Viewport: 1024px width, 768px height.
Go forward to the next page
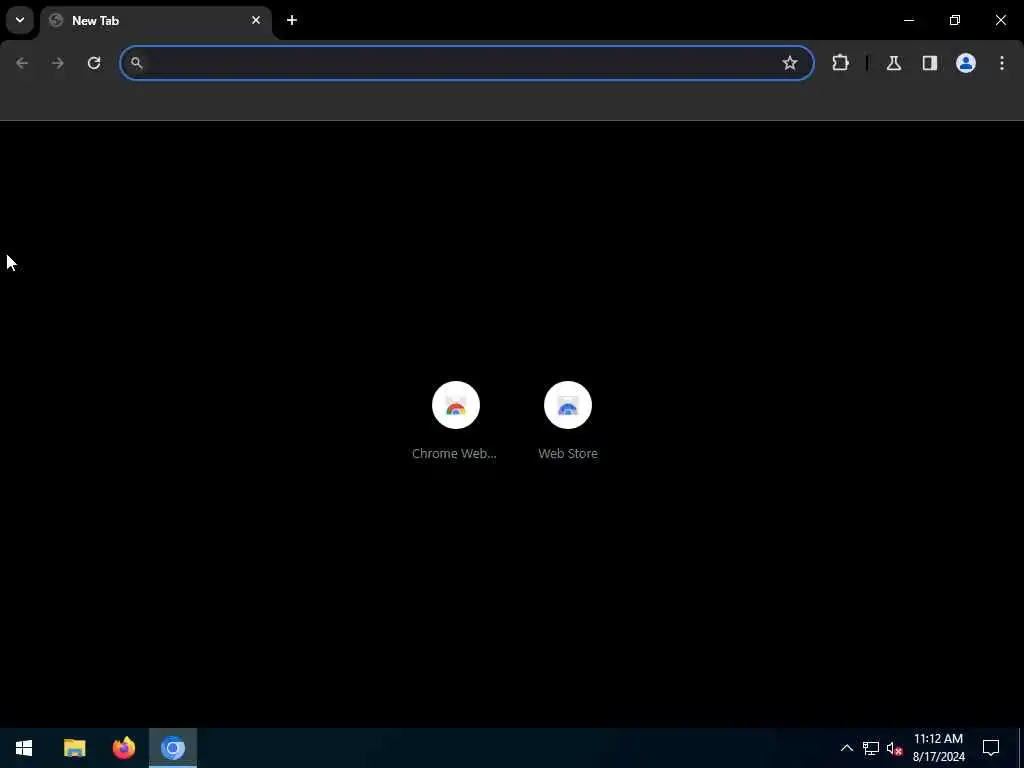tap(58, 63)
